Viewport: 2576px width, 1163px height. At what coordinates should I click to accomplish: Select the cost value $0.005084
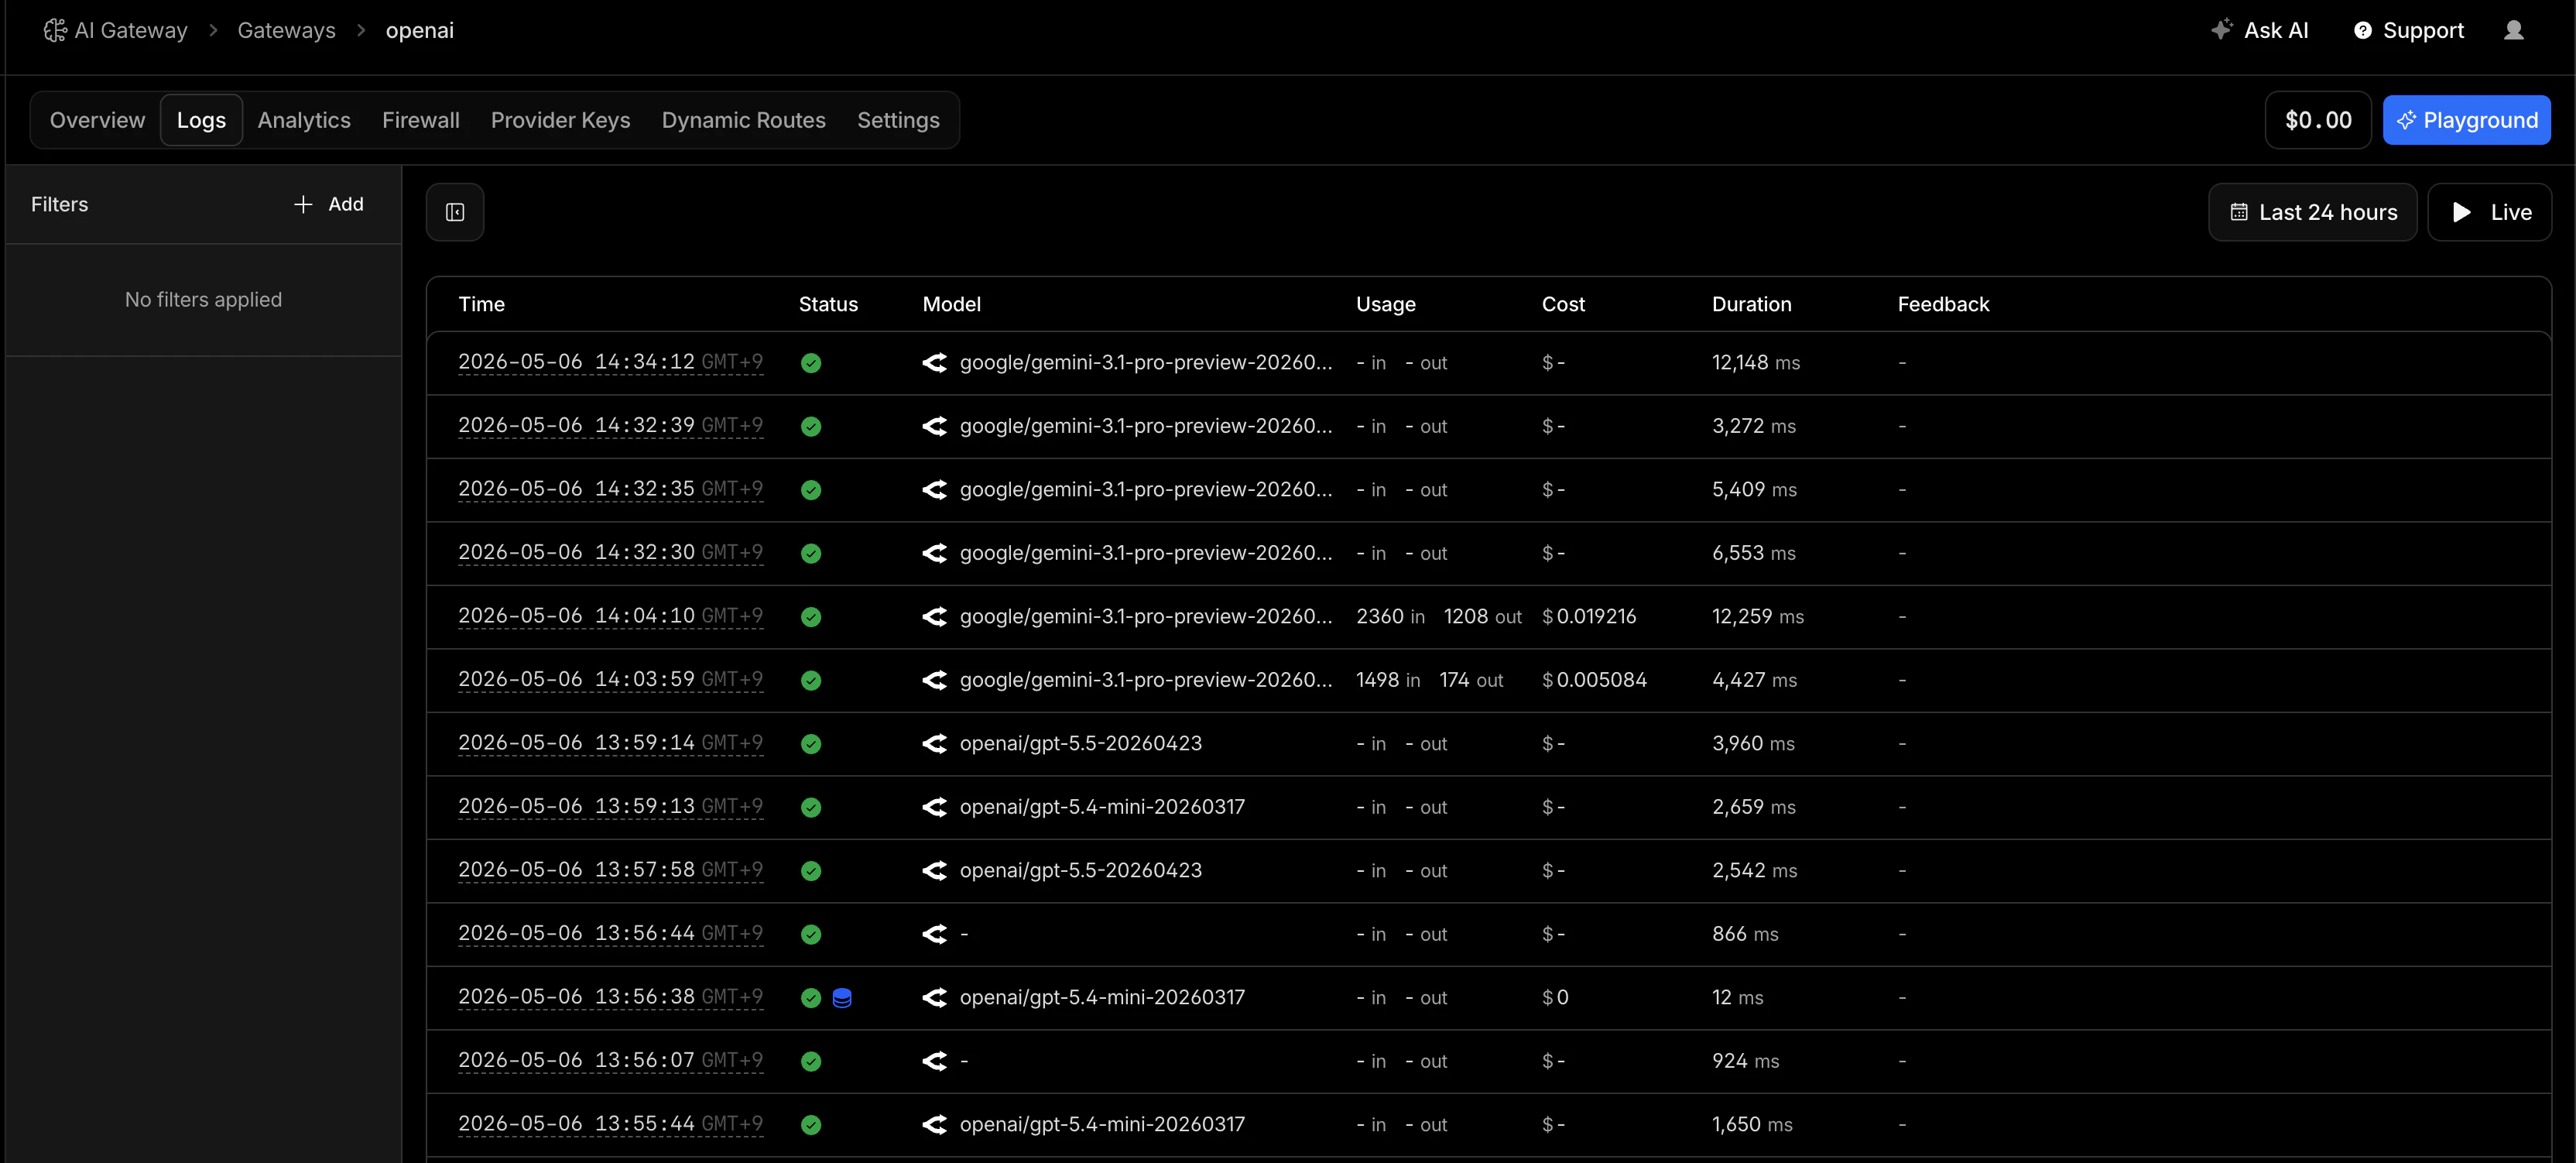tap(1594, 680)
